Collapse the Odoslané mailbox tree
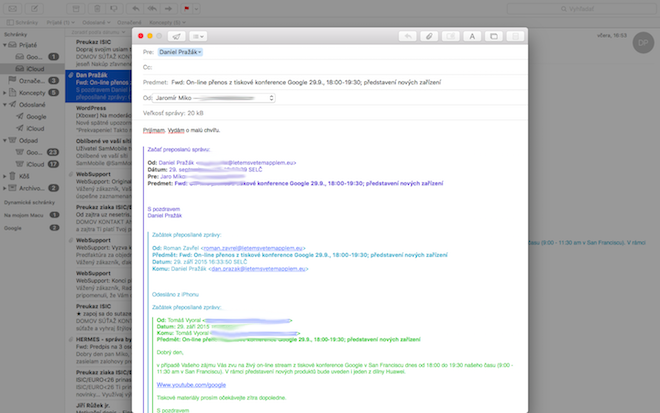The width and height of the screenshot is (660, 413). (5, 104)
